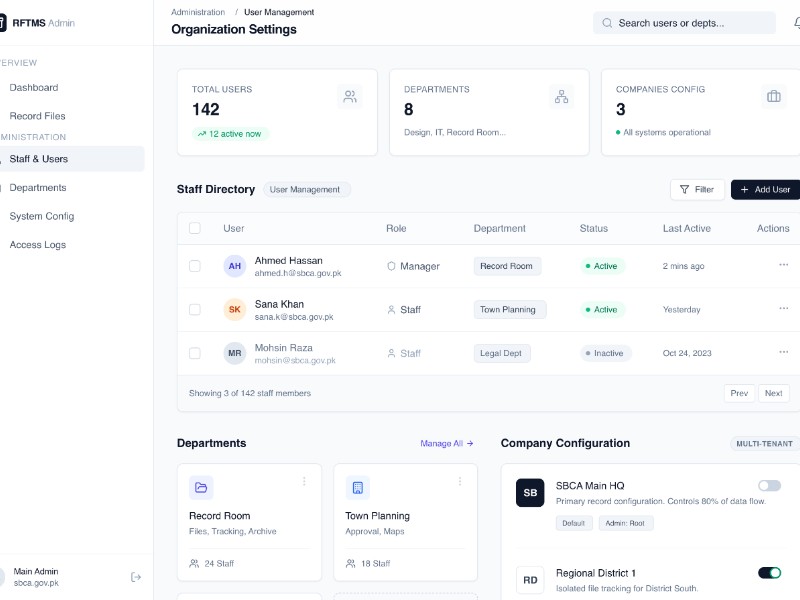
Task: Click the Add User button
Action: click(765, 189)
